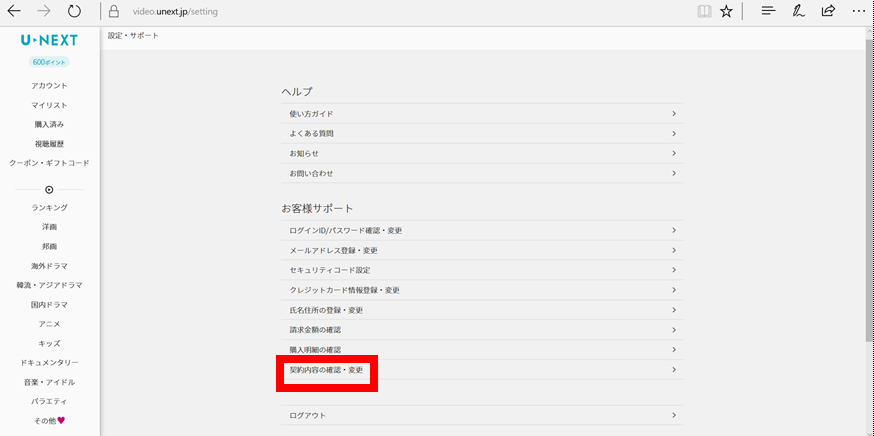
Task: Click chevron on 使い方ガイド row
Action: (x=674, y=114)
